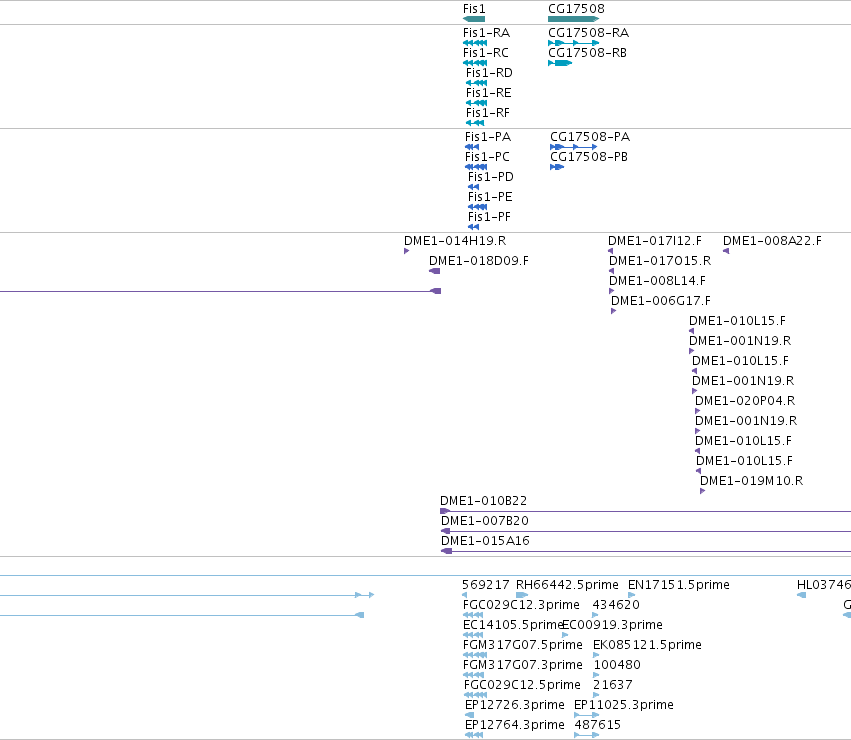Click the Fis1-PA protein label

[488, 137]
